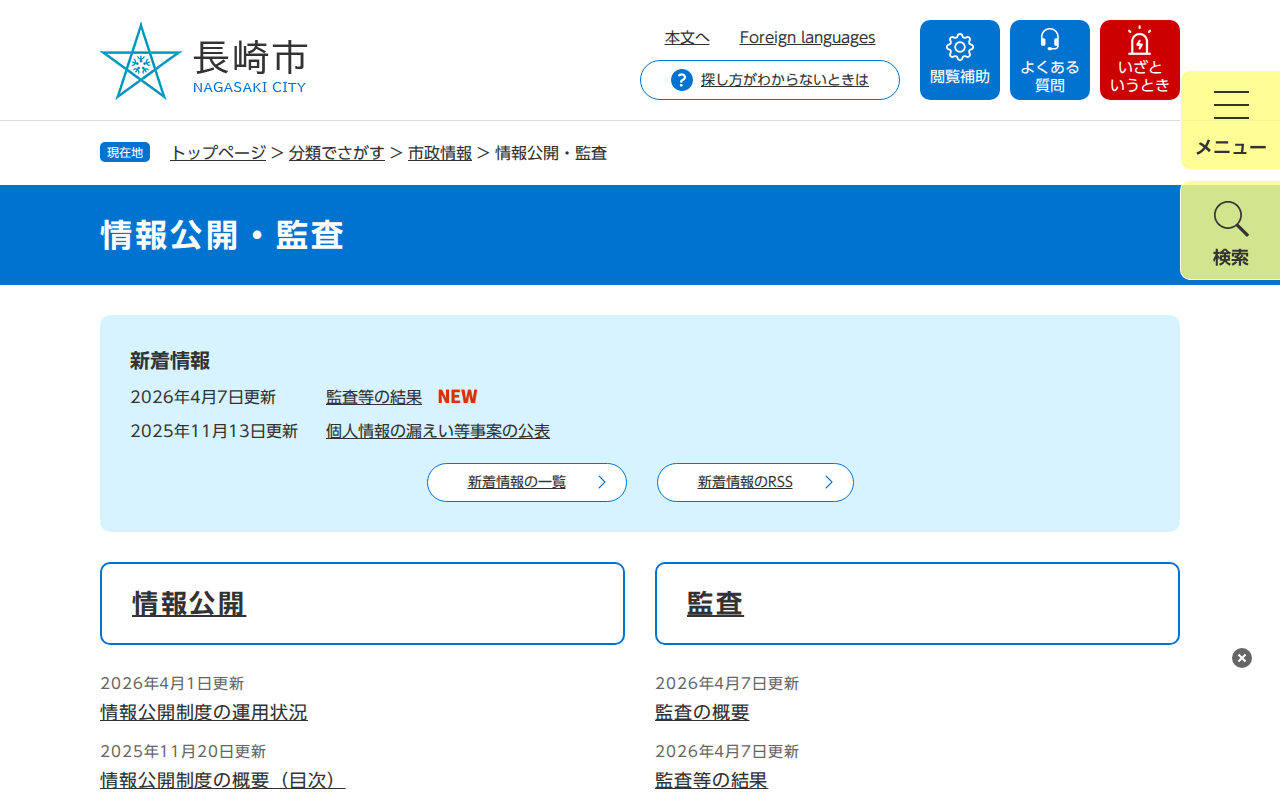Go to トップページ in breadcrumb

tap(218, 153)
